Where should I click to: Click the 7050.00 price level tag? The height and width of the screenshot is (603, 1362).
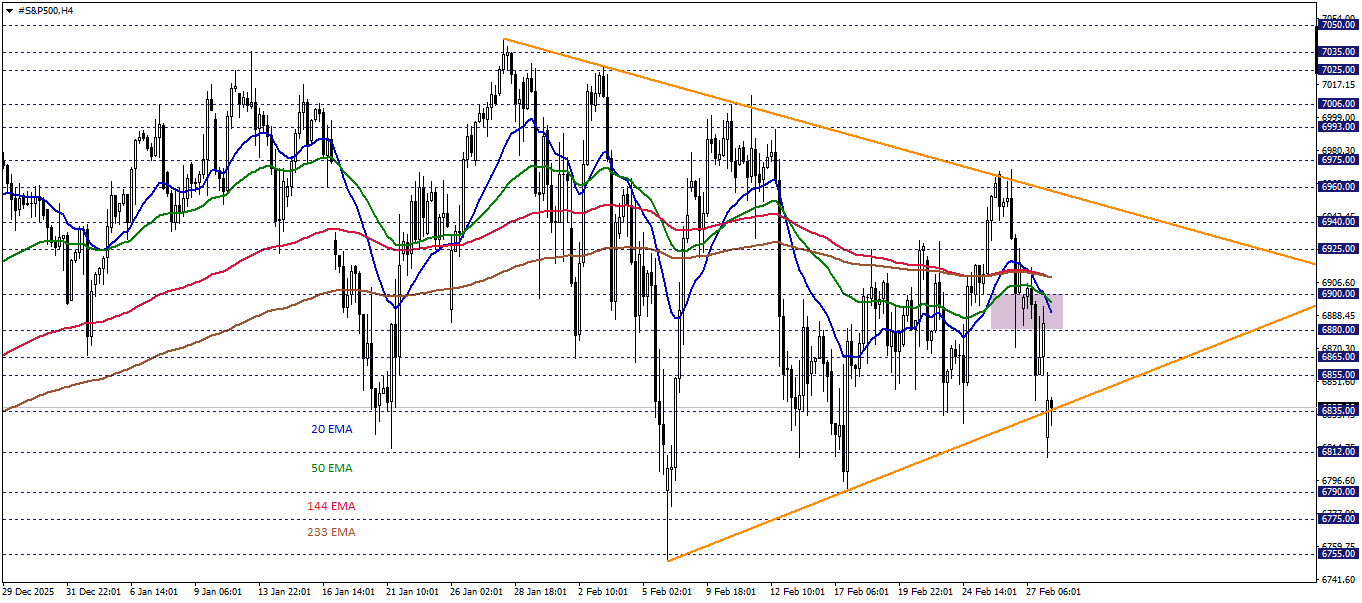pos(1337,22)
